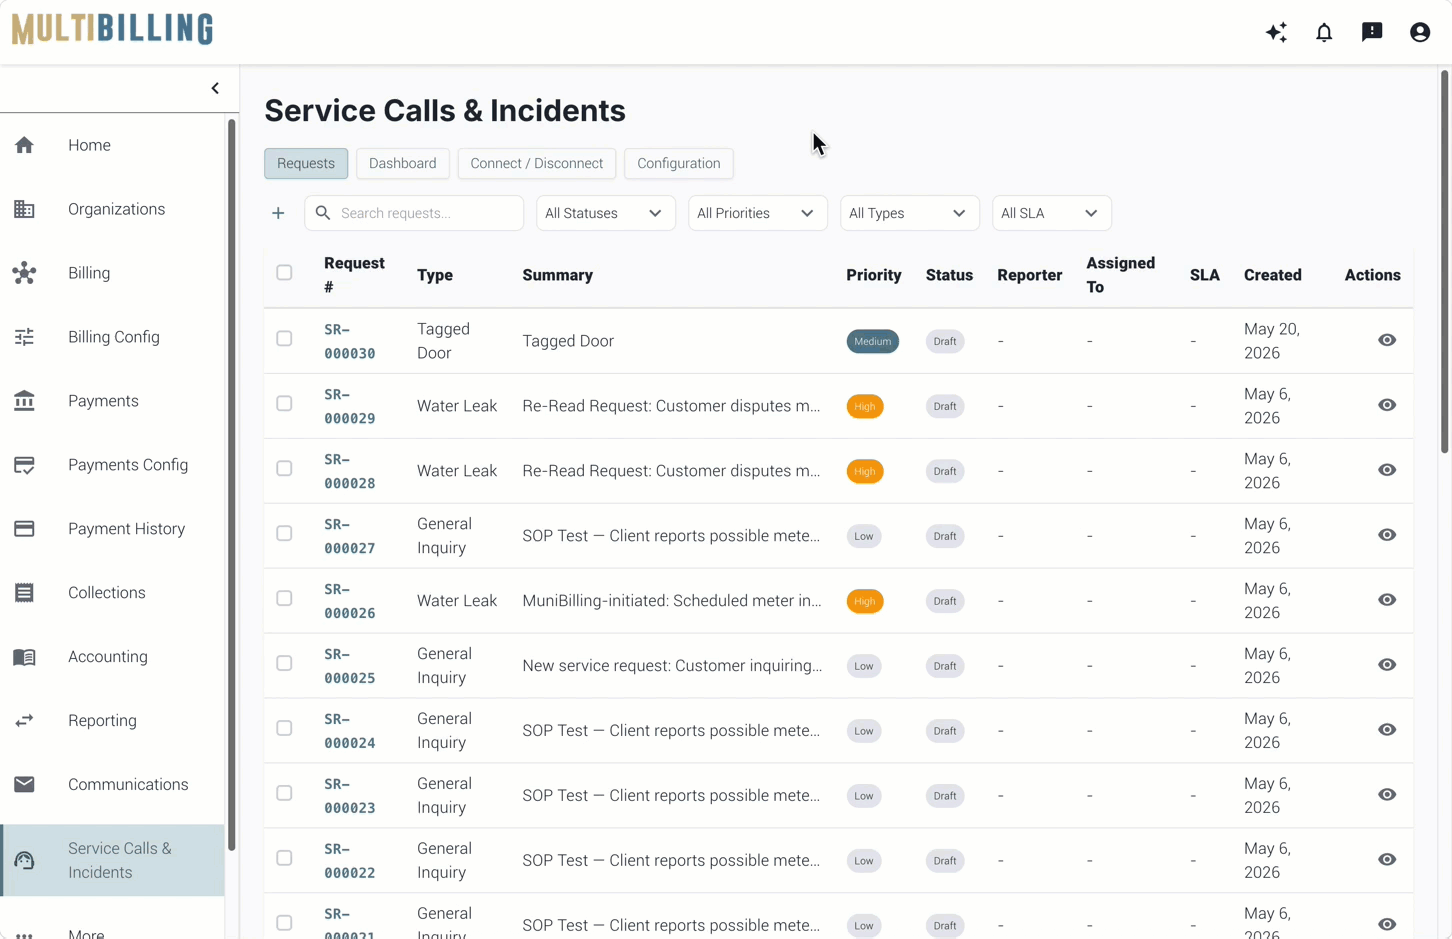The height and width of the screenshot is (939, 1452).
Task: View request SR-000030 with eye icon
Action: 1387,340
